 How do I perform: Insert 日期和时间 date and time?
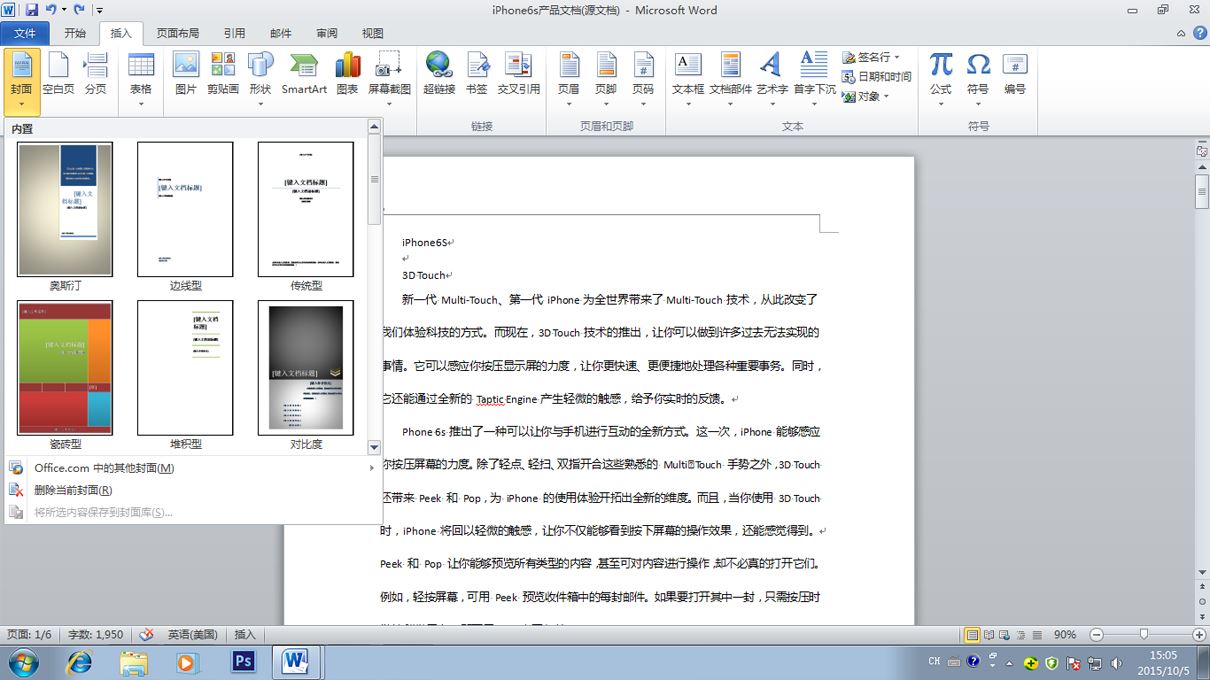coord(877,76)
